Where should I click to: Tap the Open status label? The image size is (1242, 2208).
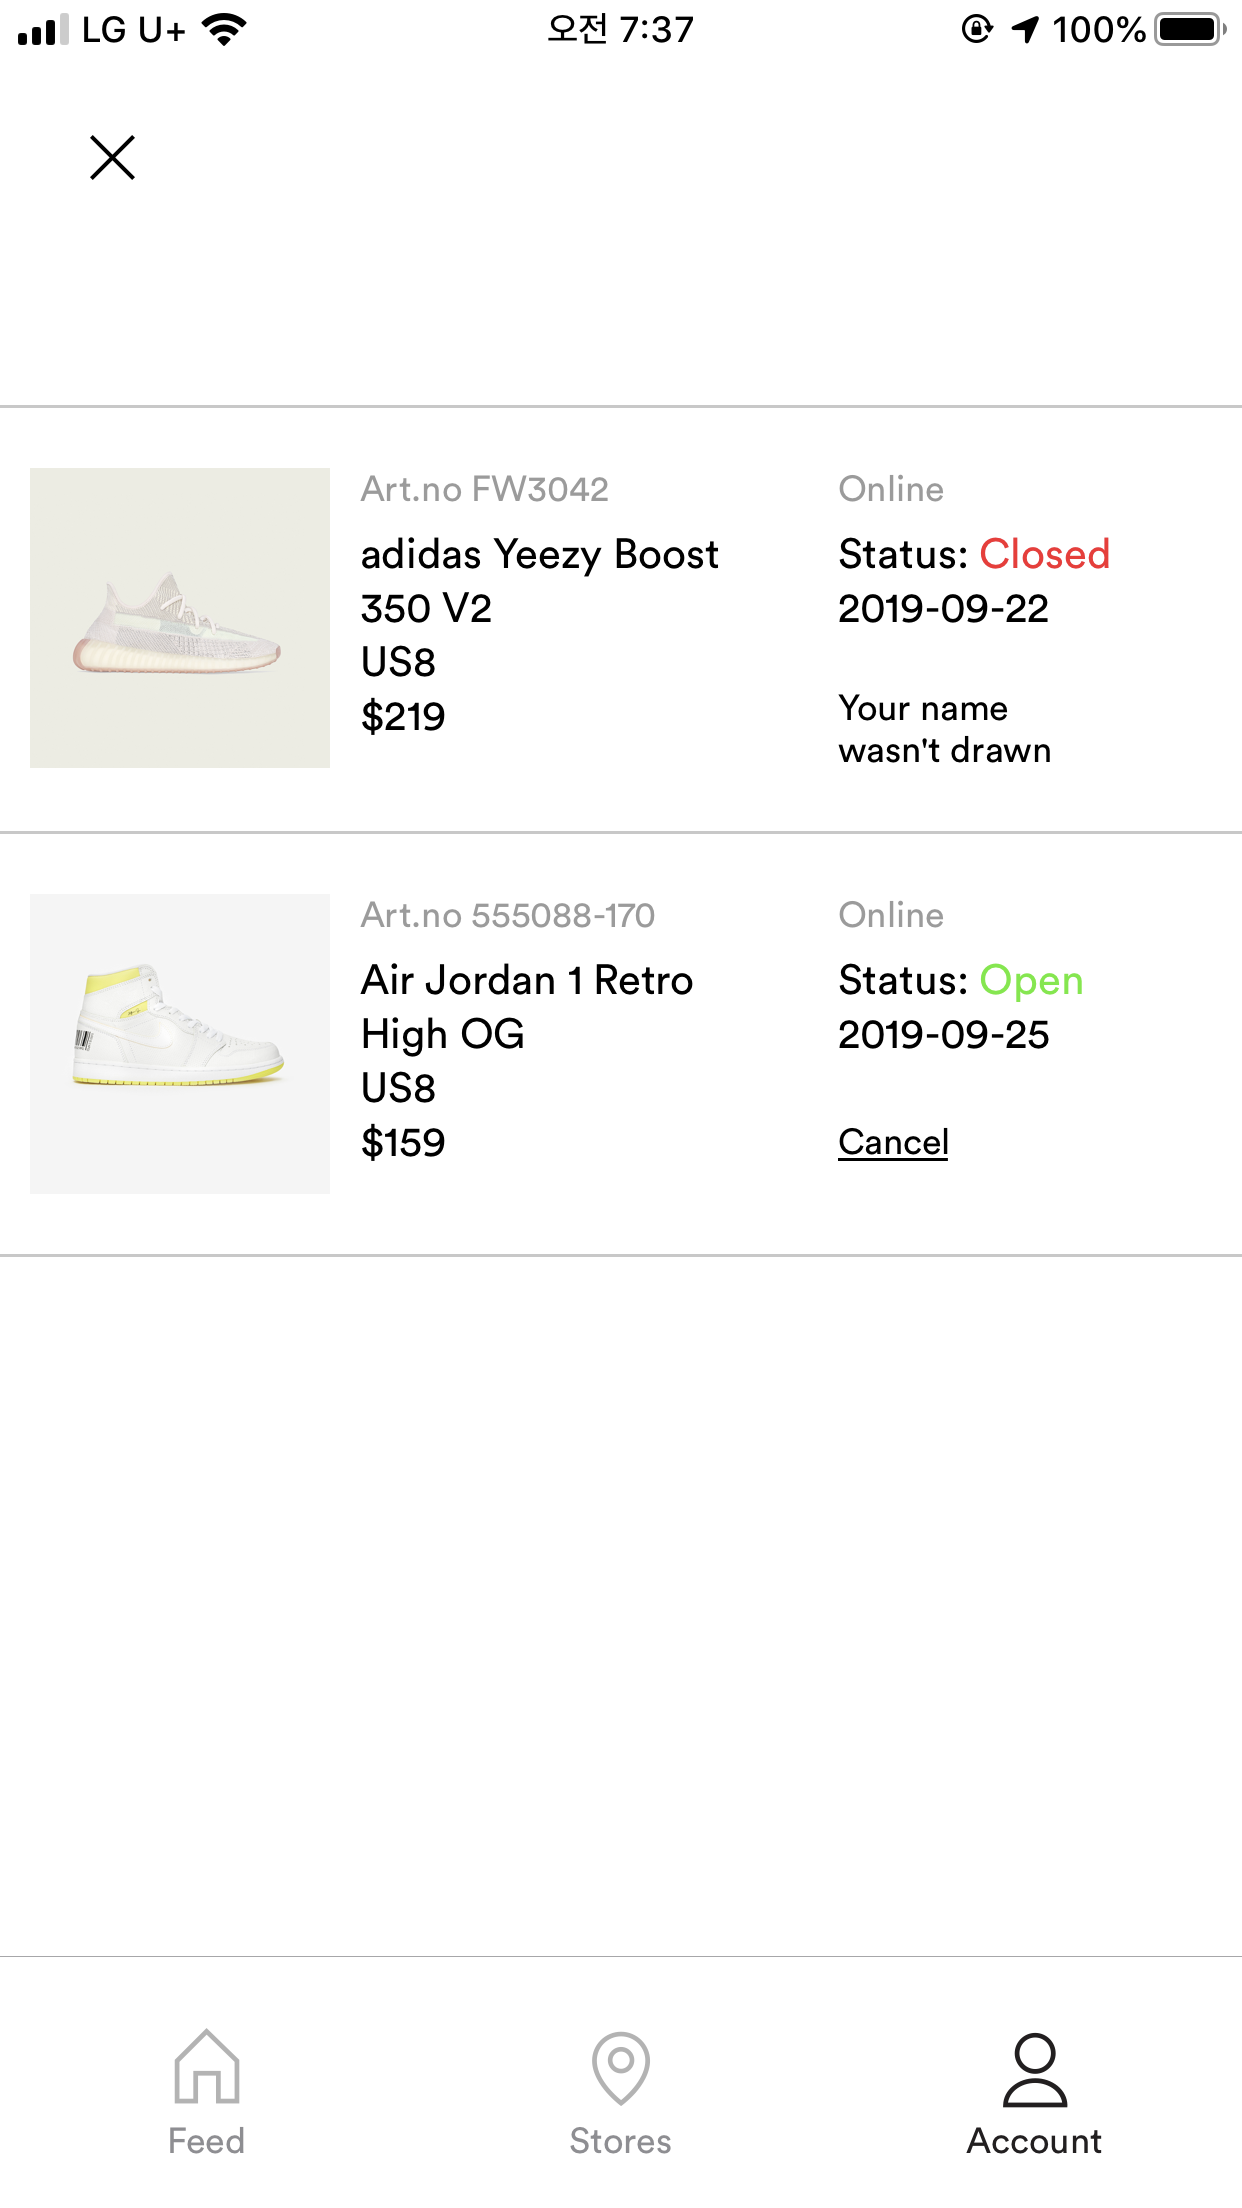[x=1031, y=981]
